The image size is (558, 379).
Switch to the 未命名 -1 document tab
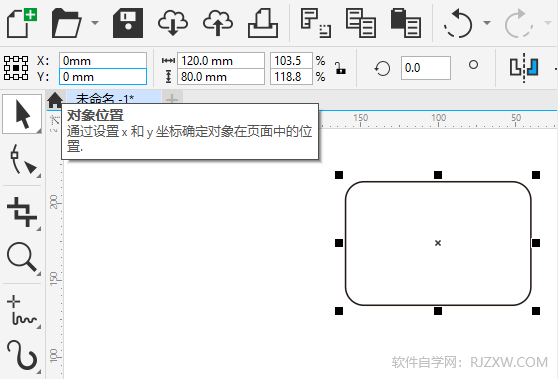pyautogui.click(x=114, y=97)
